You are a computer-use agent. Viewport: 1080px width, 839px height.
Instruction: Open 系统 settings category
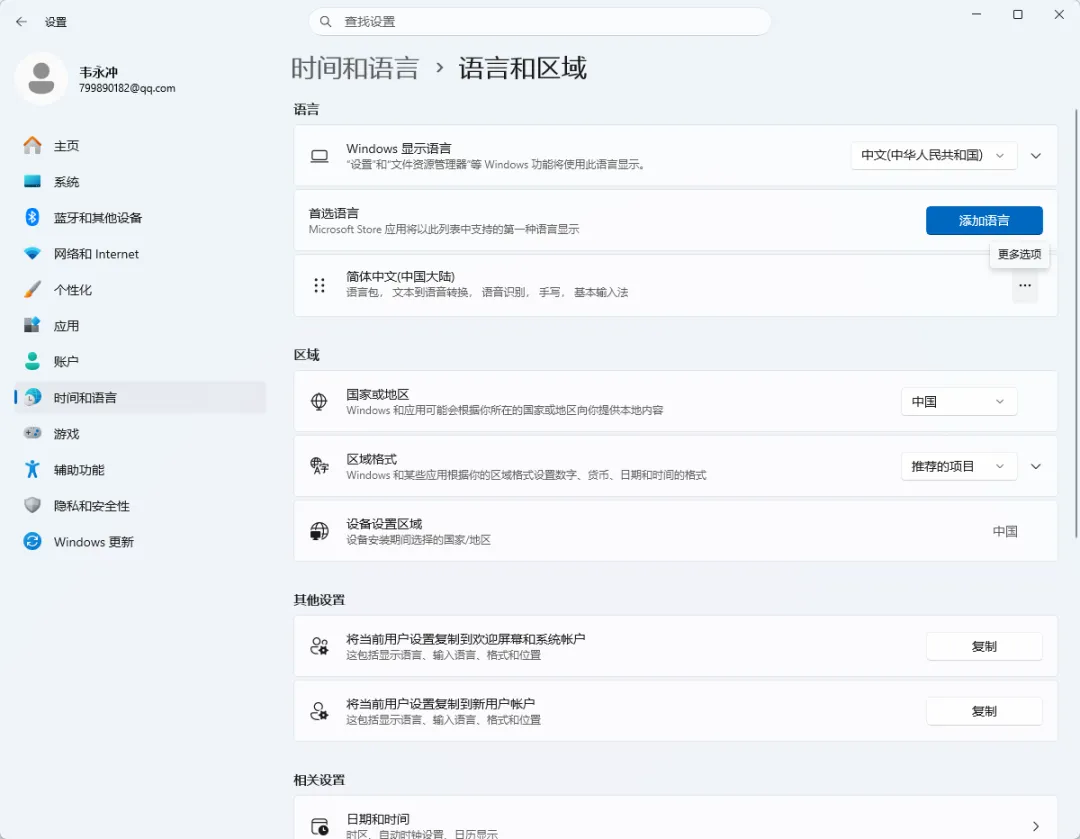(x=140, y=182)
